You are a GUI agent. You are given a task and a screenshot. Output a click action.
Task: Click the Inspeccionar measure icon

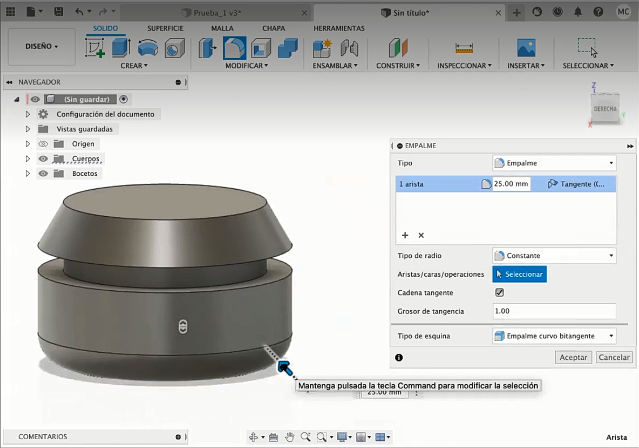[463, 47]
